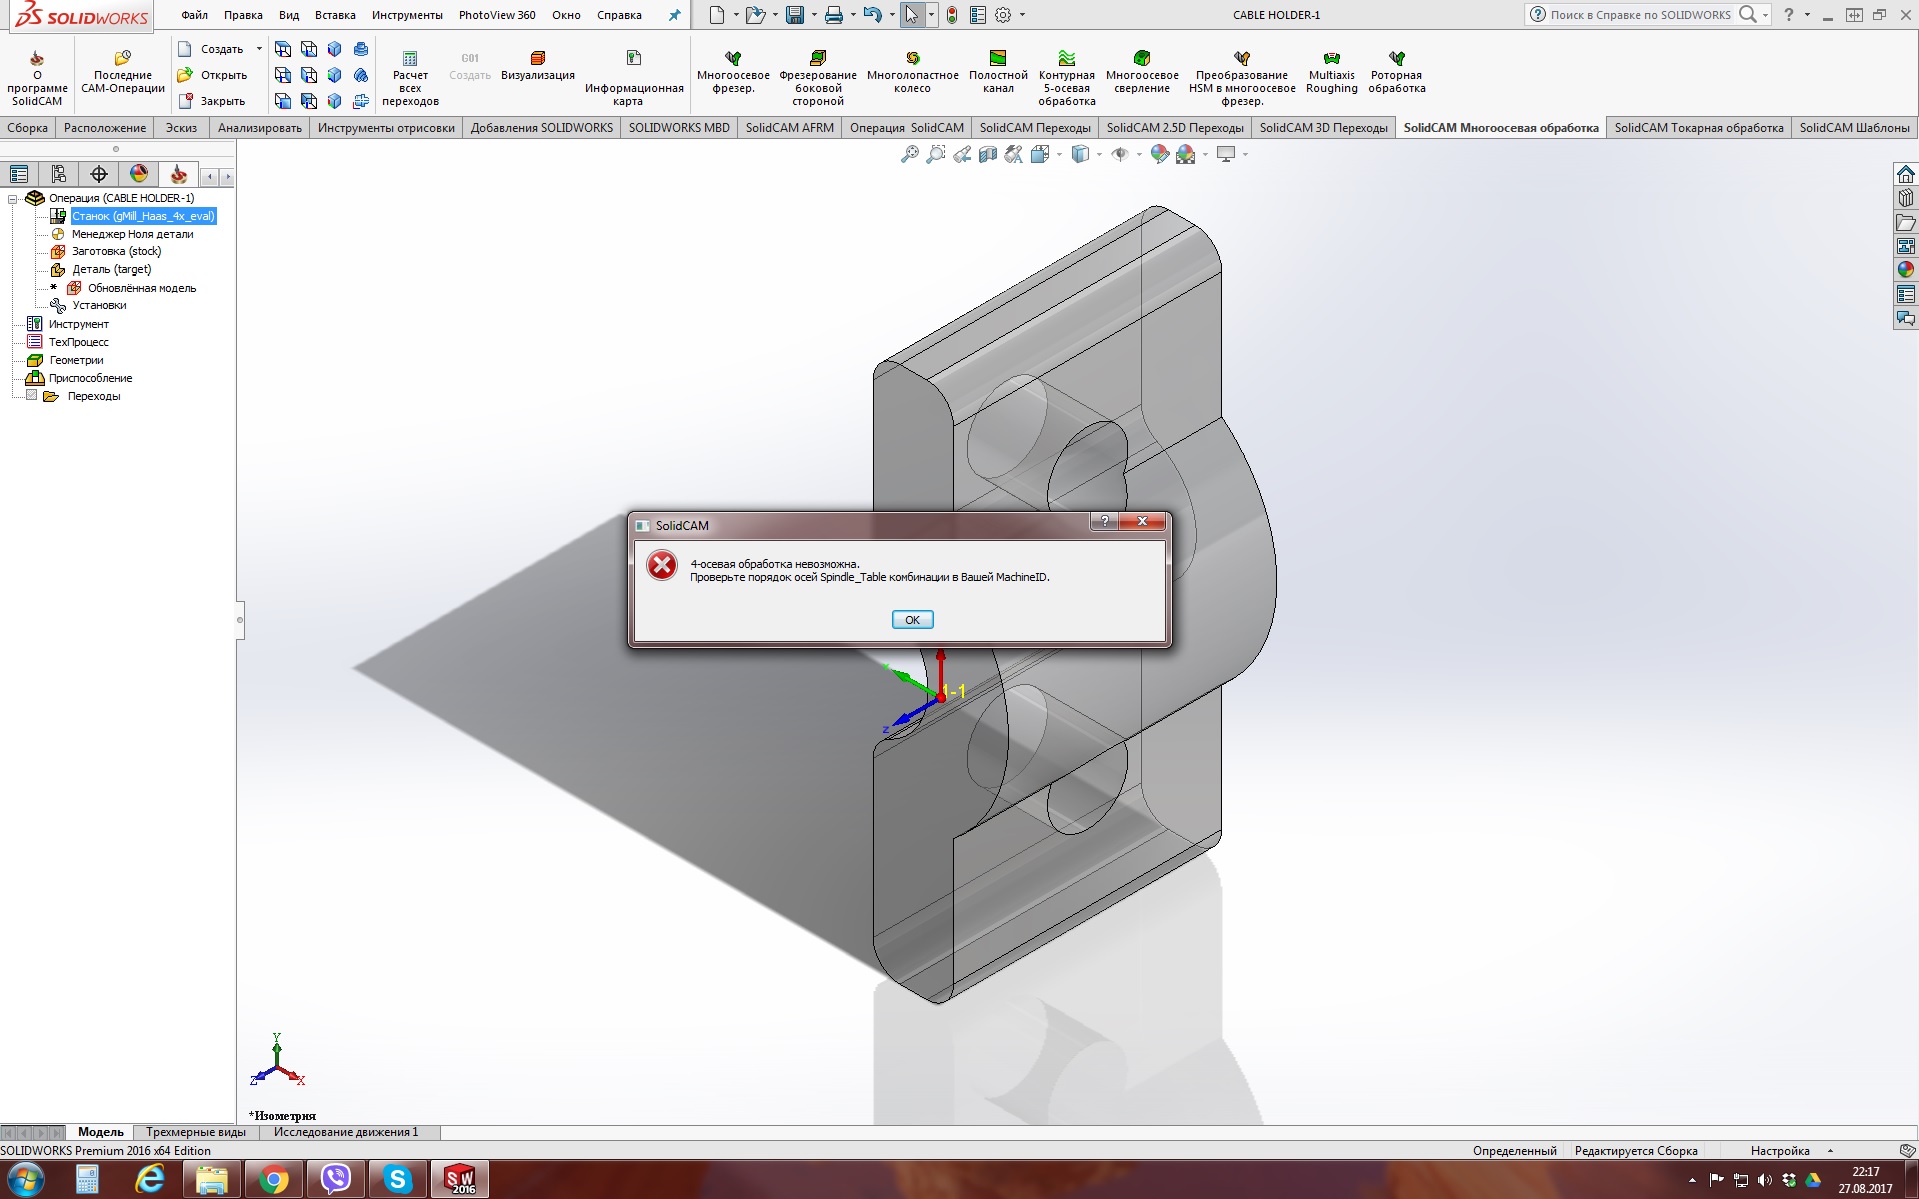1919x1199 pixels.
Task: Open the DisplayManager color-sphere tab in left panel
Action: point(139,175)
